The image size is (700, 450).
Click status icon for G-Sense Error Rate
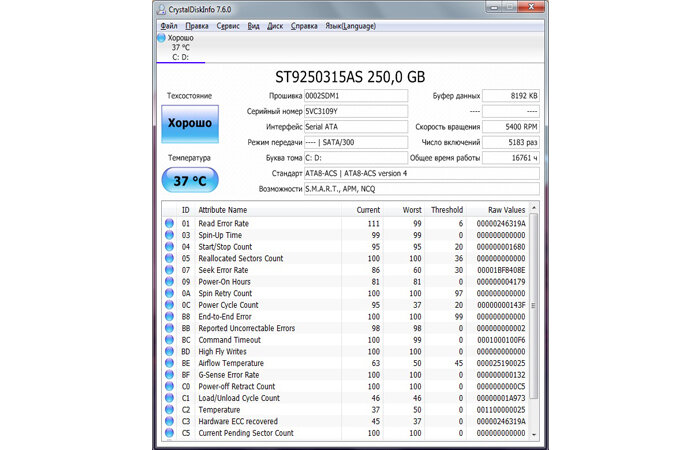169,375
